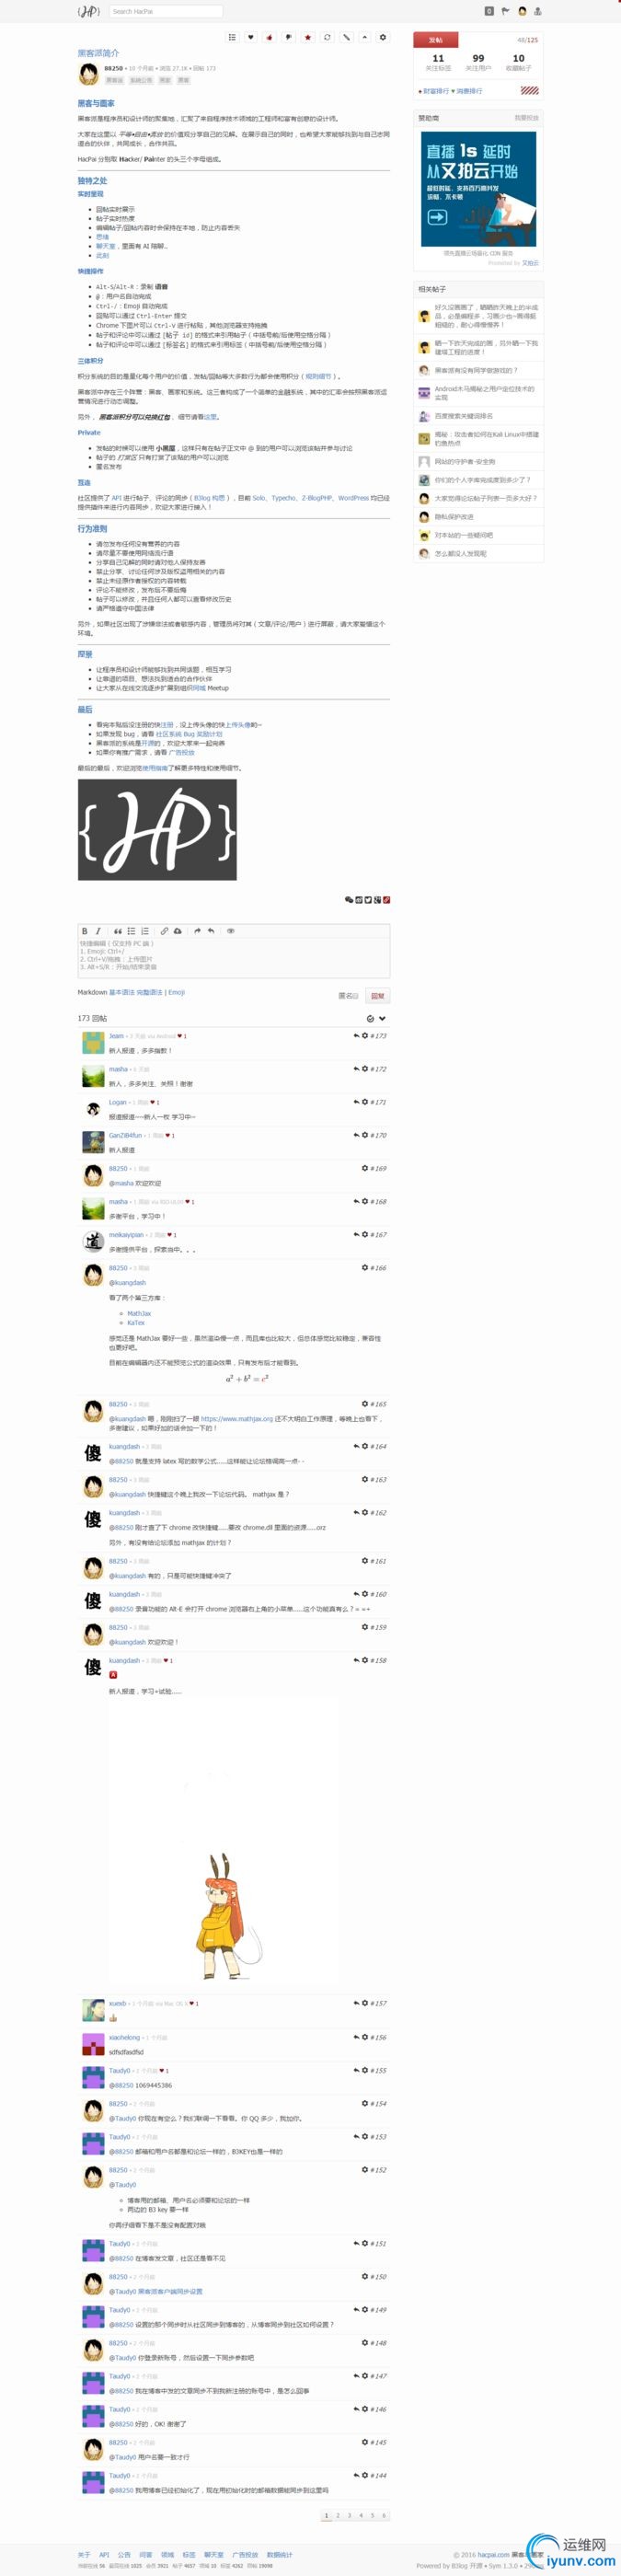Go to page 2 in pagination
This screenshot has width=621, height=2576.
[x=338, y=2515]
